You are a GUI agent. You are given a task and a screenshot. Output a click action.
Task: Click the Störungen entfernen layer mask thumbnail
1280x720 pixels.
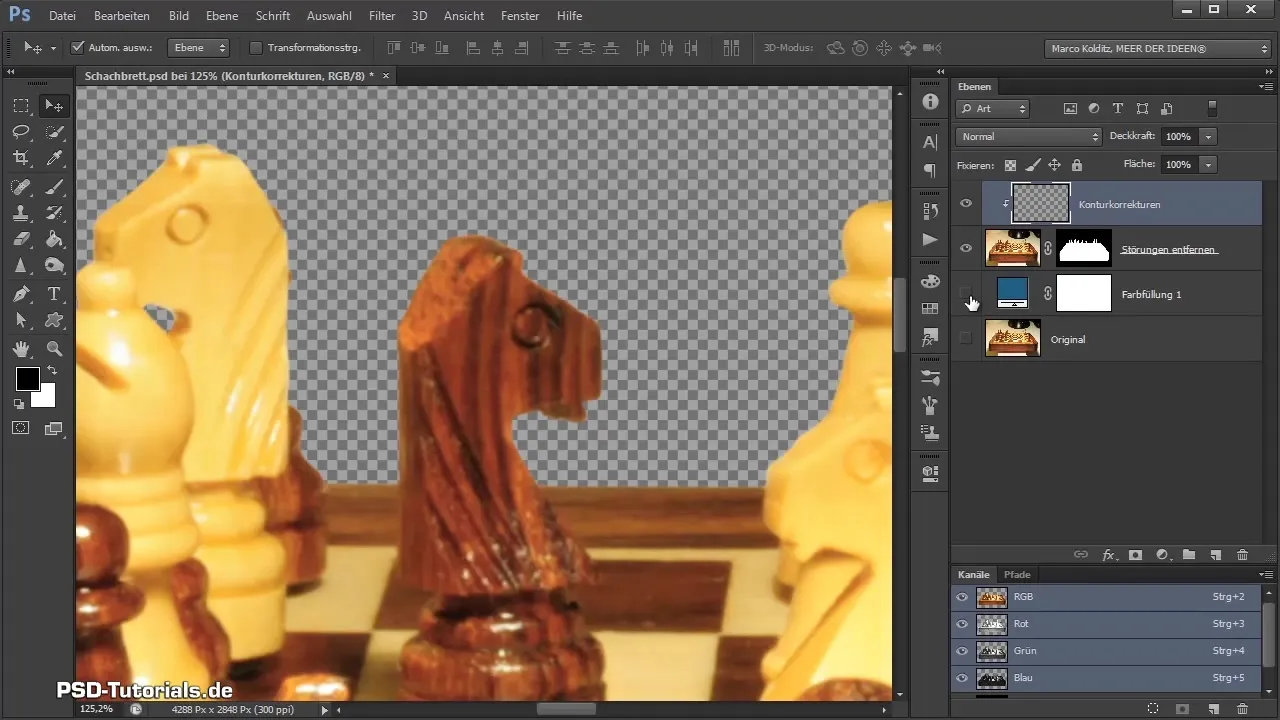coord(1084,248)
